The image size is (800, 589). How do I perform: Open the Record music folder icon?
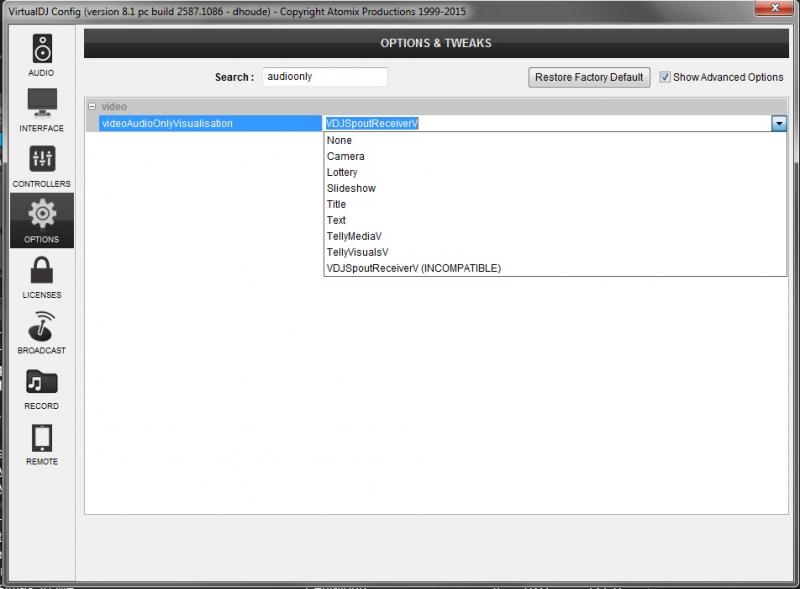coord(42,382)
